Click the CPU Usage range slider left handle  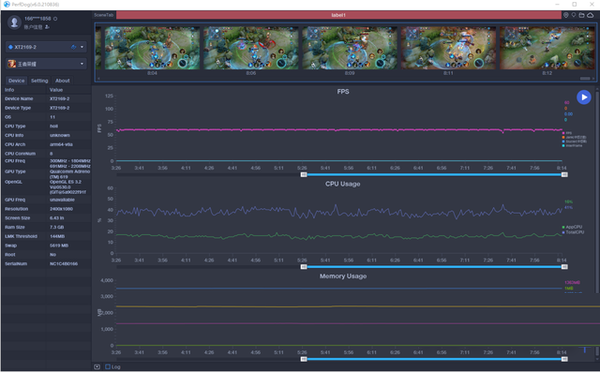[303, 267]
